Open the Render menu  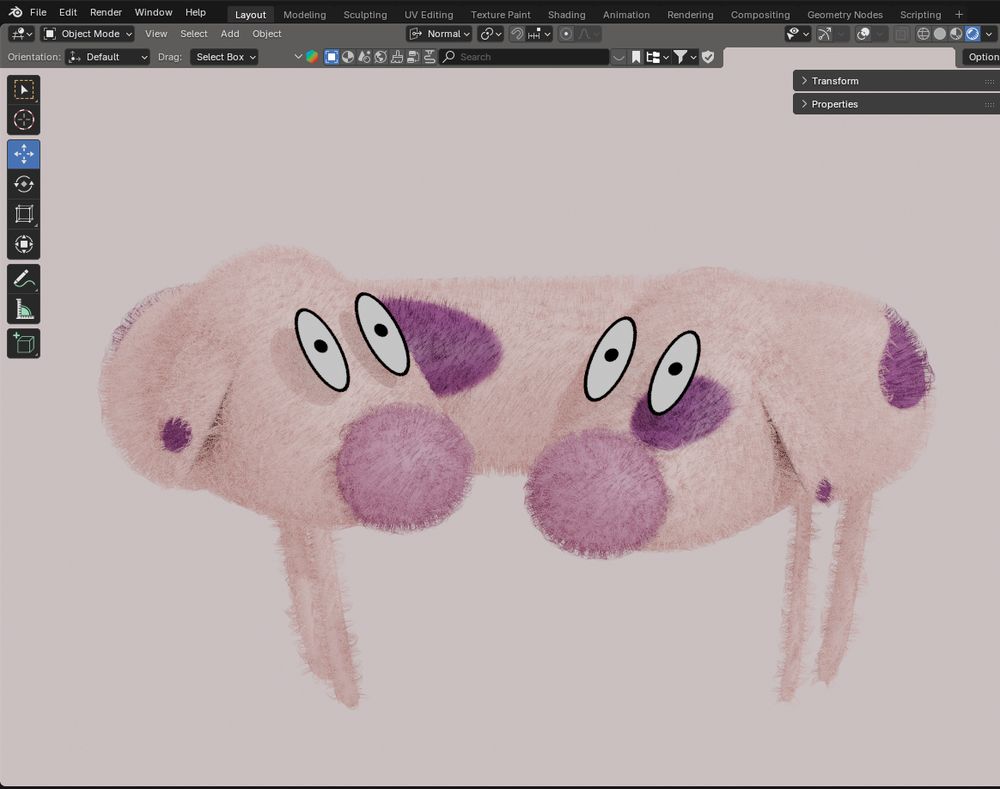[106, 12]
